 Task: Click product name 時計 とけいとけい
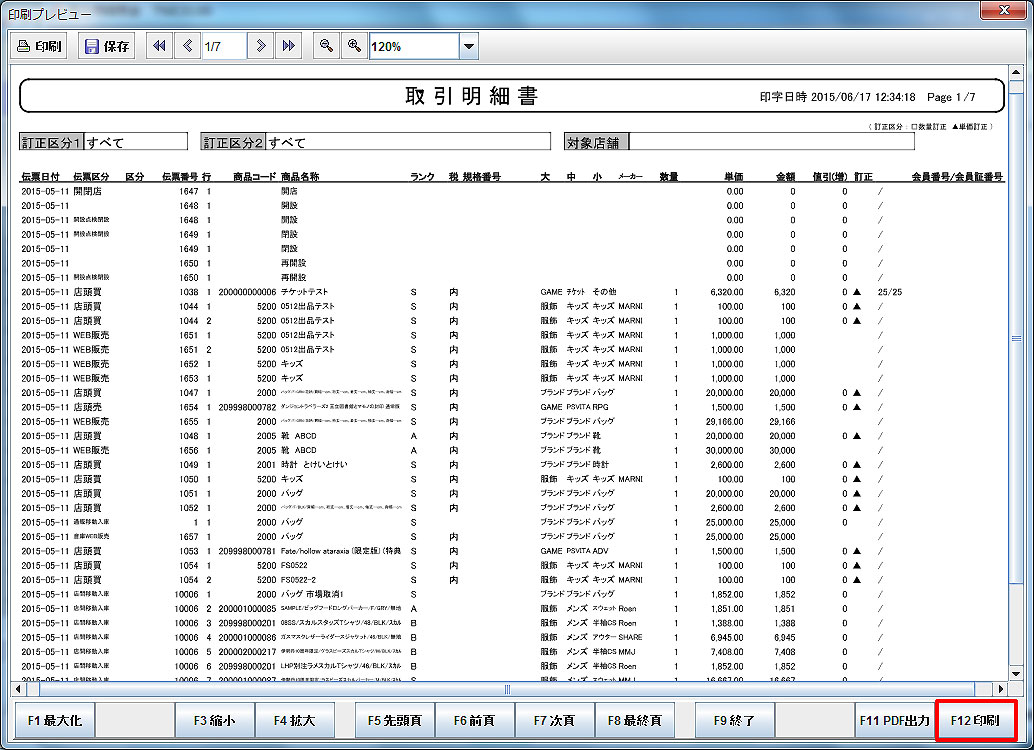(x=314, y=464)
